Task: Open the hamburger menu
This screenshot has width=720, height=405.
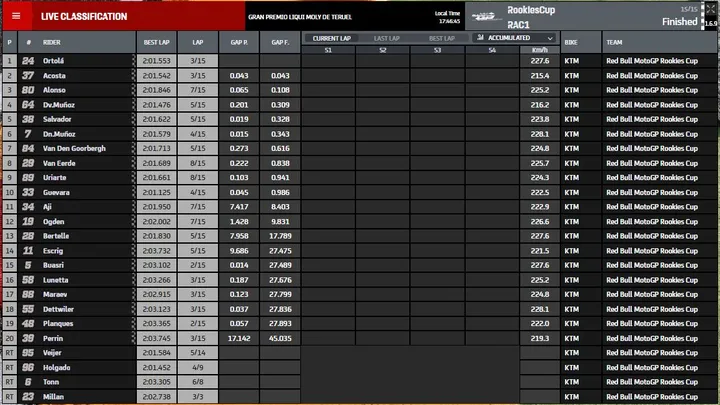Action: pyautogui.click(x=17, y=17)
